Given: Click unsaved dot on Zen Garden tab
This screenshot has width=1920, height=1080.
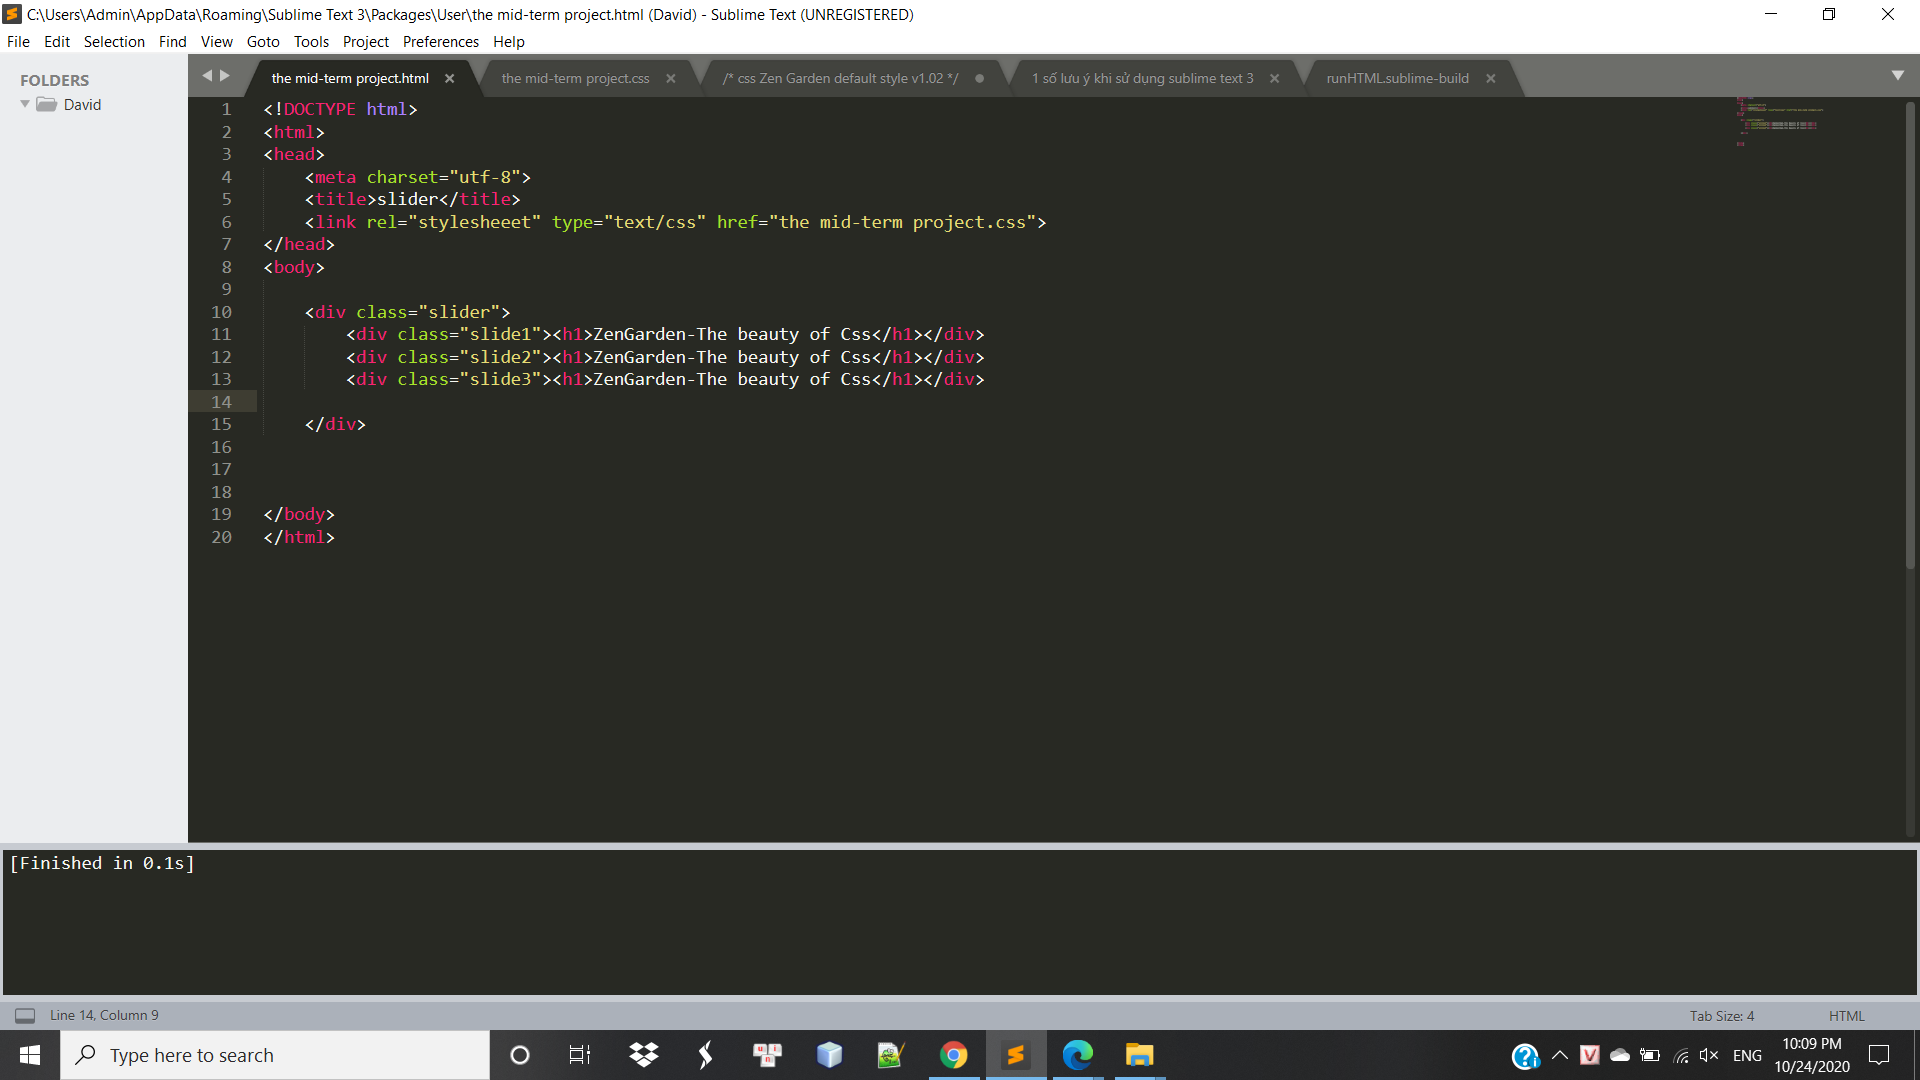Looking at the screenshot, I should (979, 79).
